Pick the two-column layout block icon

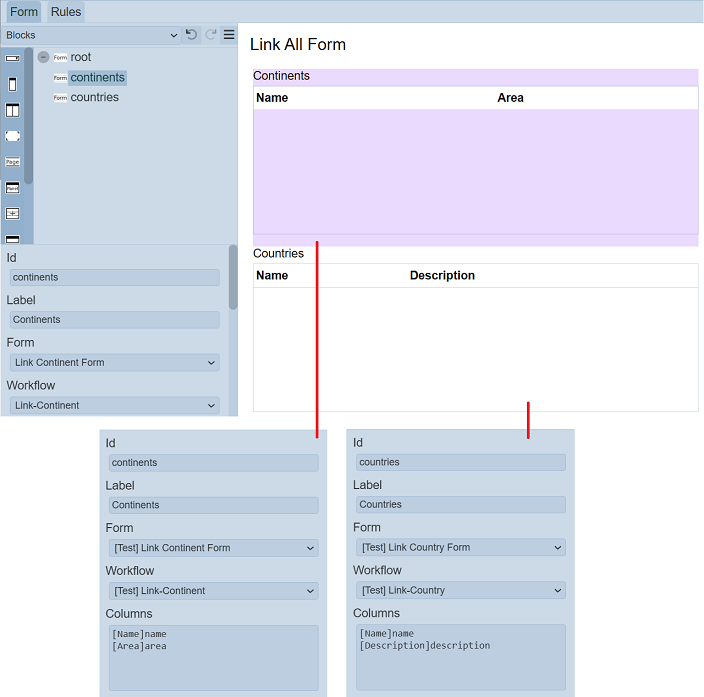coord(13,110)
